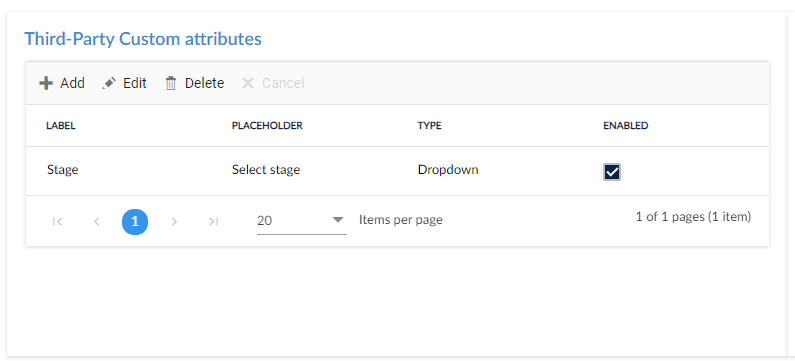
Task: Jump to last page arrow icon
Action: coord(213,221)
